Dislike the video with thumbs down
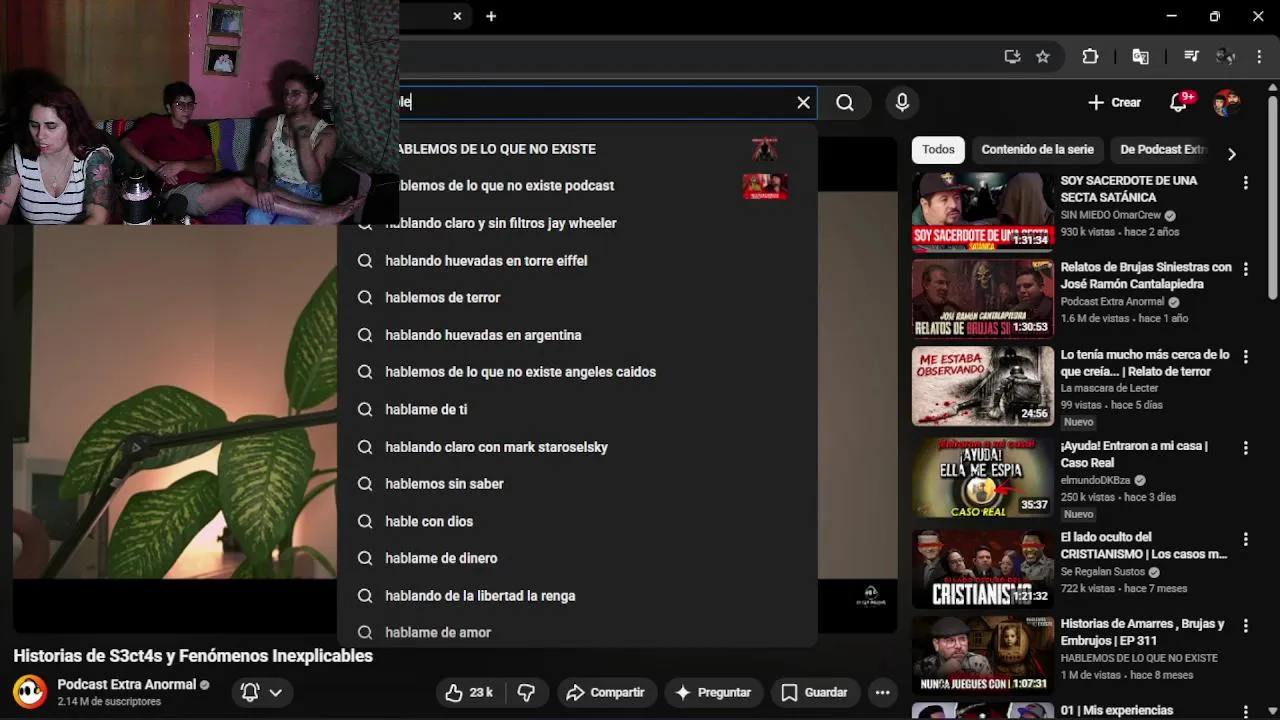1280x720 pixels. [526, 692]
